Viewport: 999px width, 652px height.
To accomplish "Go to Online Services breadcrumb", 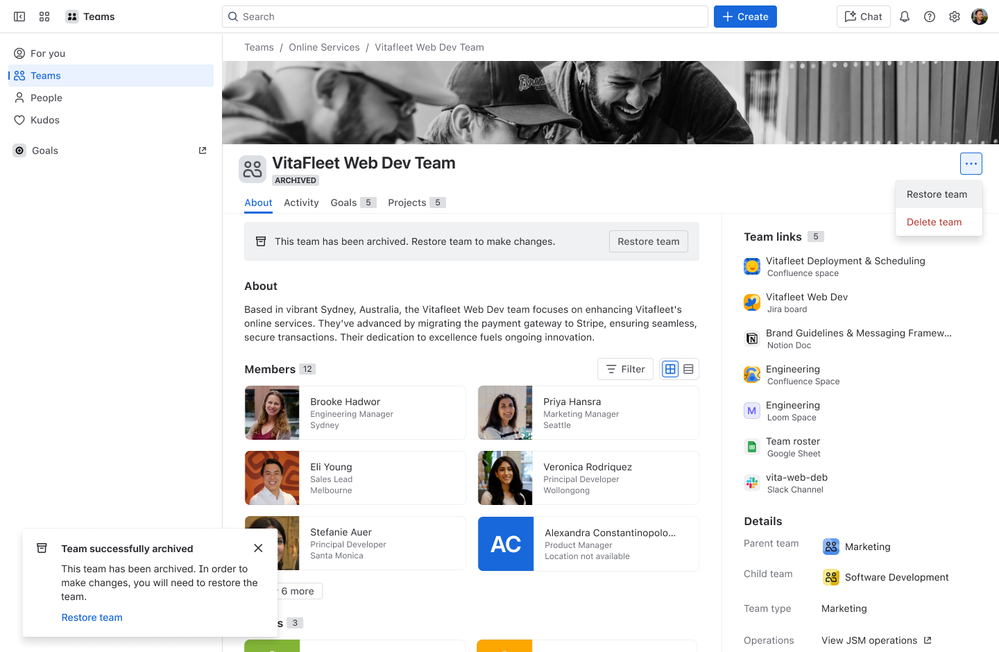I will click(x=324, y=47).
